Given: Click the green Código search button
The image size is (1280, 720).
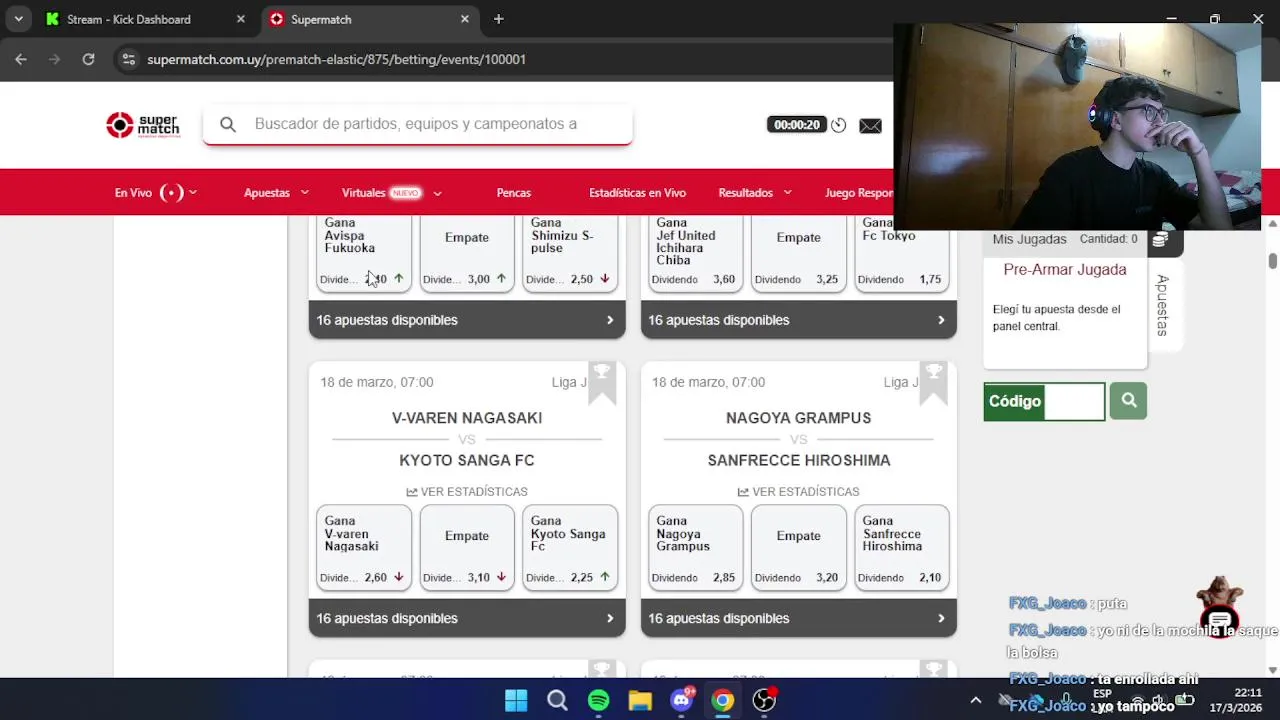Looking at the screenshot, I should tap(1128, 401).
